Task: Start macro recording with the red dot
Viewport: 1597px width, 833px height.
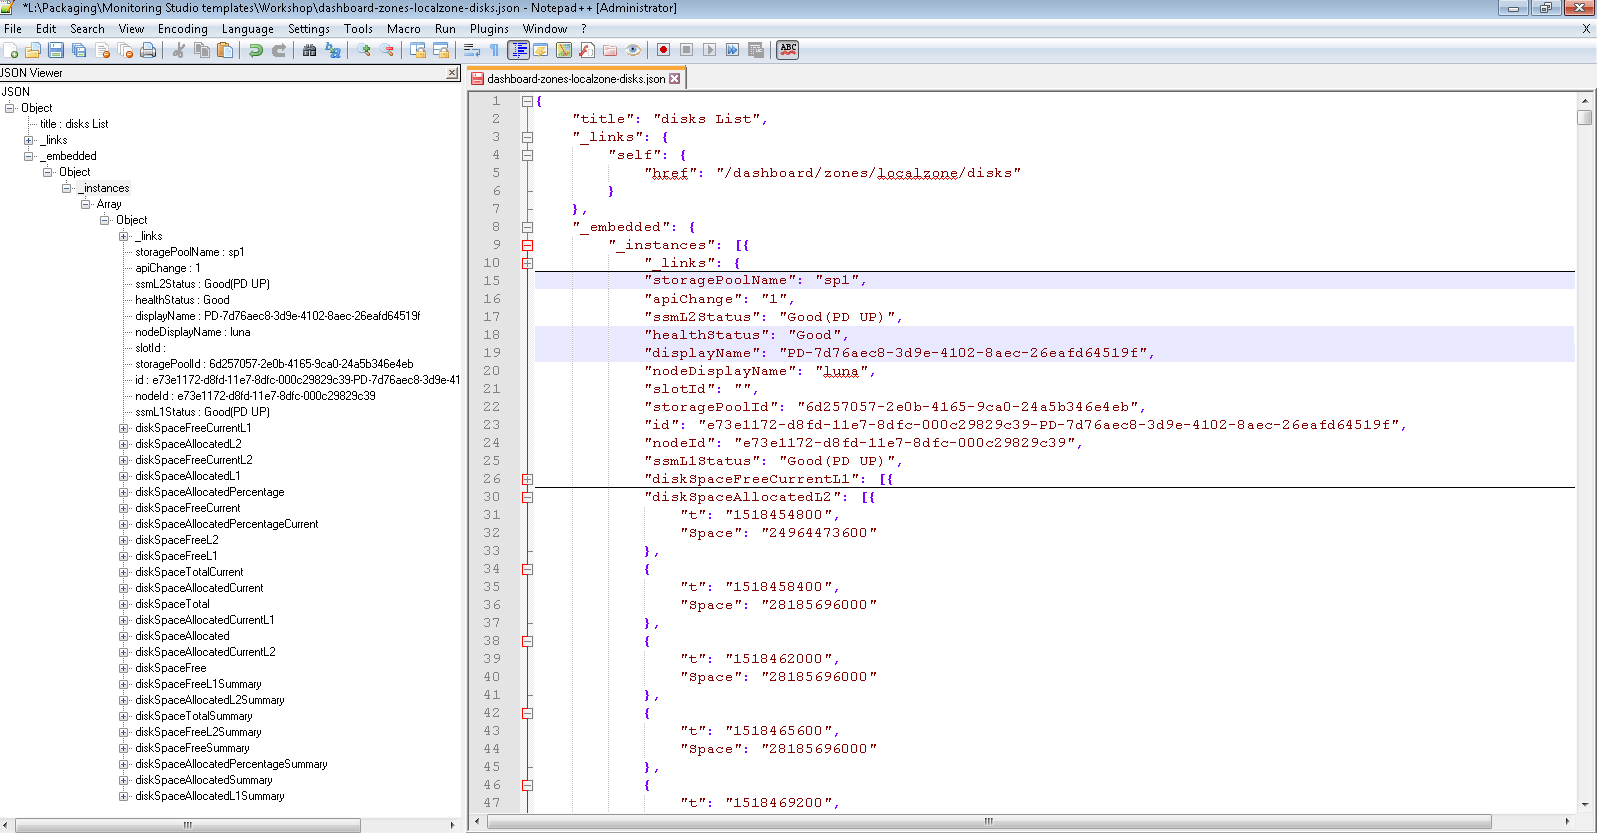Action: (x=662, y=50)
